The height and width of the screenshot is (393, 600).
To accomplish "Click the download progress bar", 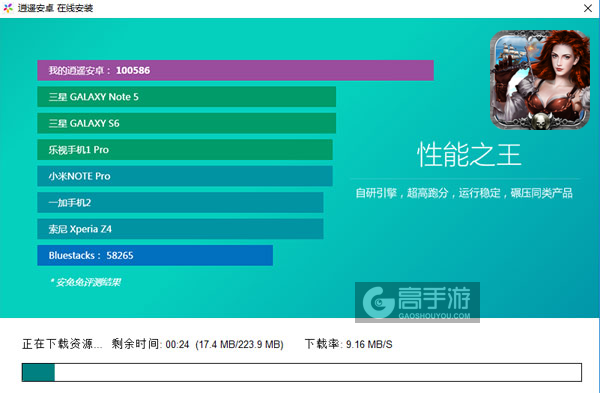I will point(302,372).
